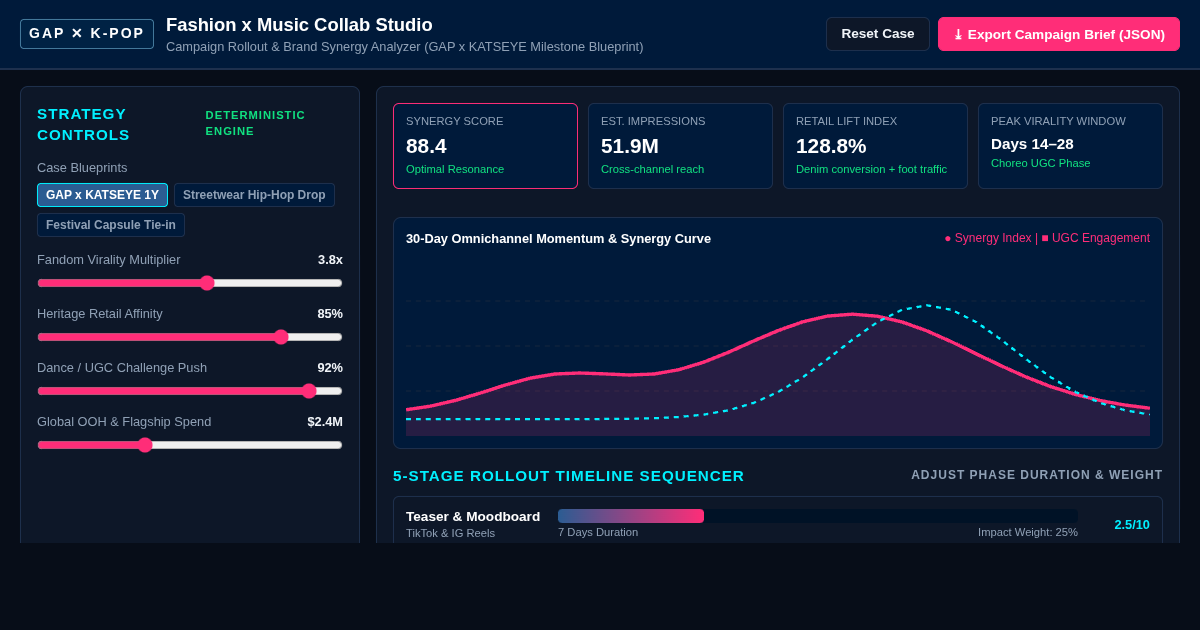Viewport: 1200px width, 630px height.
Task: Click the Choreo UGC Phase text
Action: click(x=1041, y=163)
